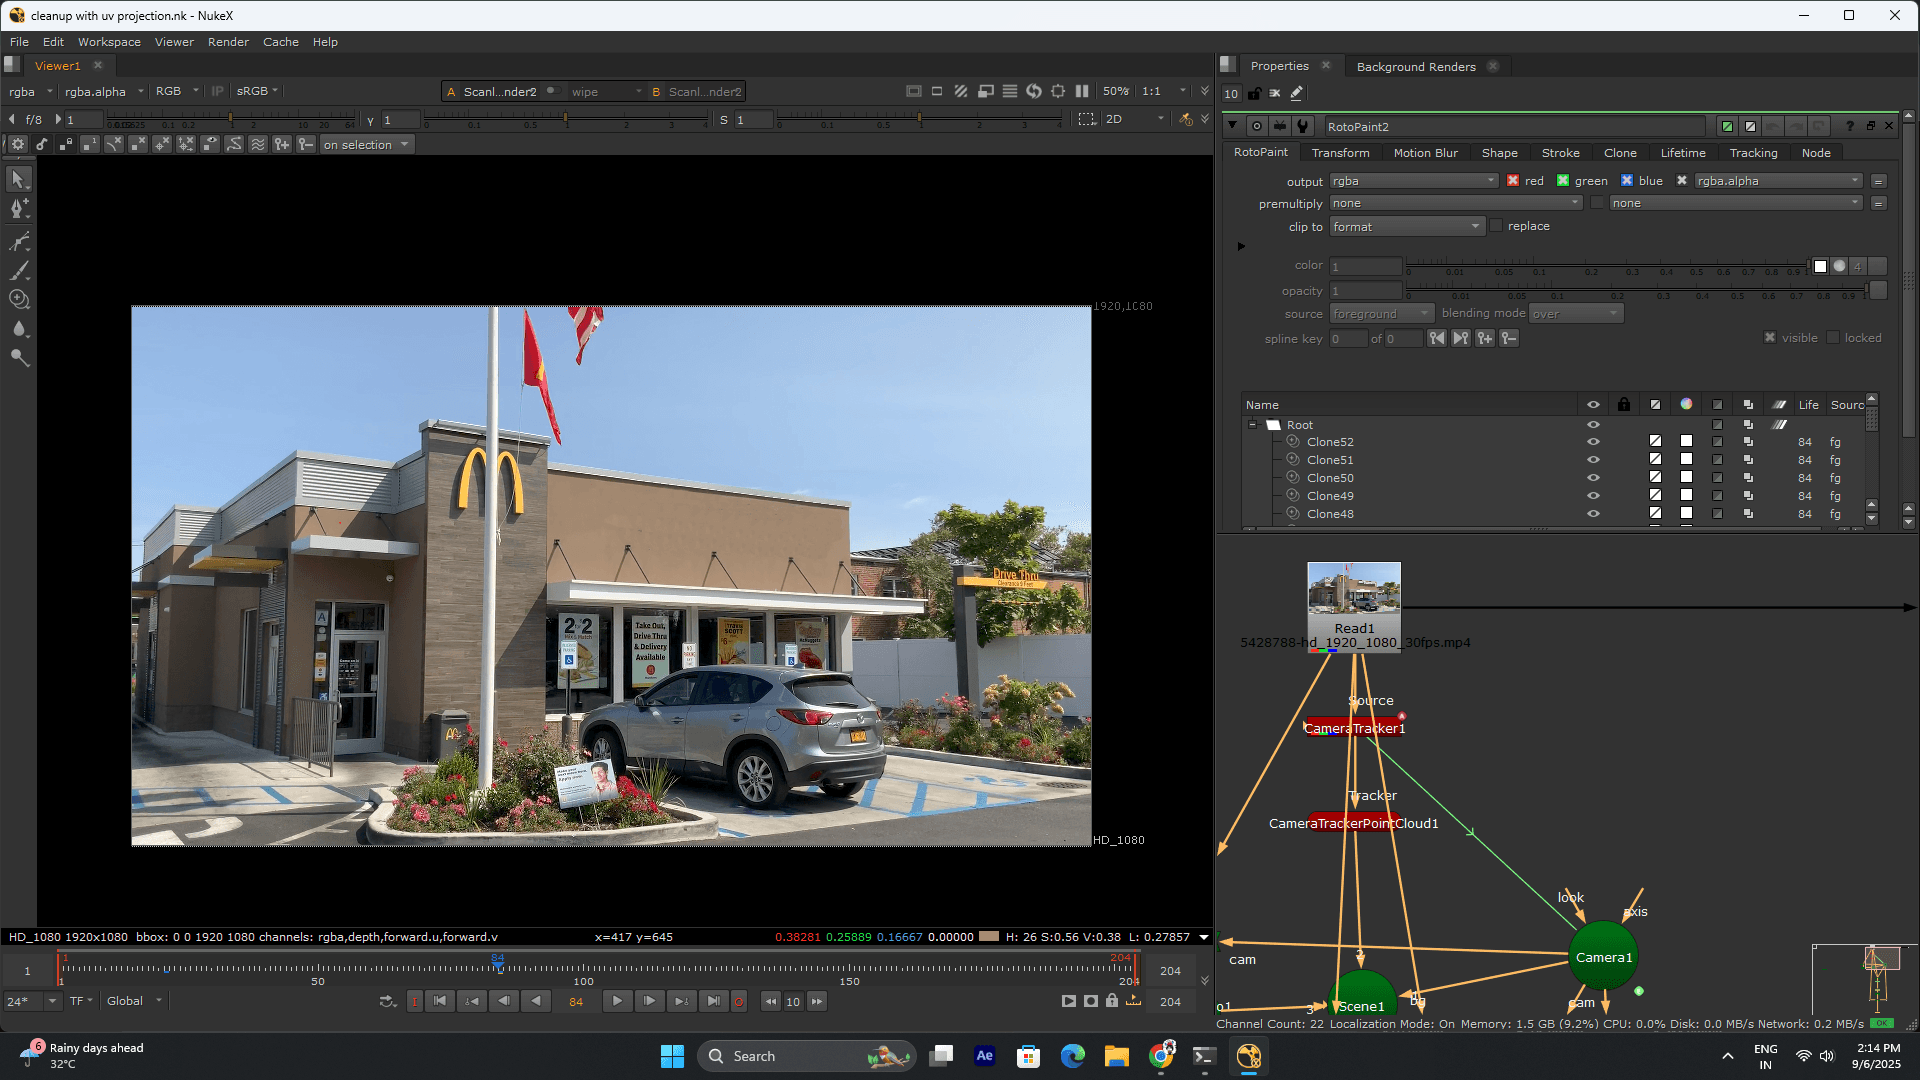Remove spline keyframe in viewer toolbar
Image resolution: width=1920 pixels, height=1080 pixels.
tap(306, 145)
